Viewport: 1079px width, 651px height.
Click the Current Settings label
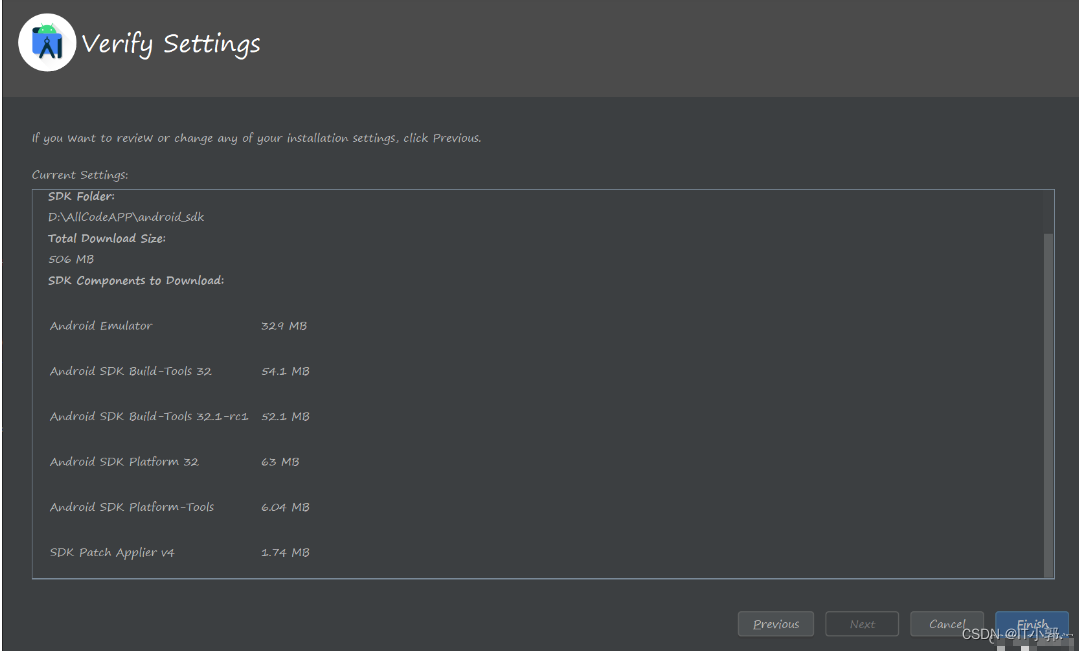[80, 175]
